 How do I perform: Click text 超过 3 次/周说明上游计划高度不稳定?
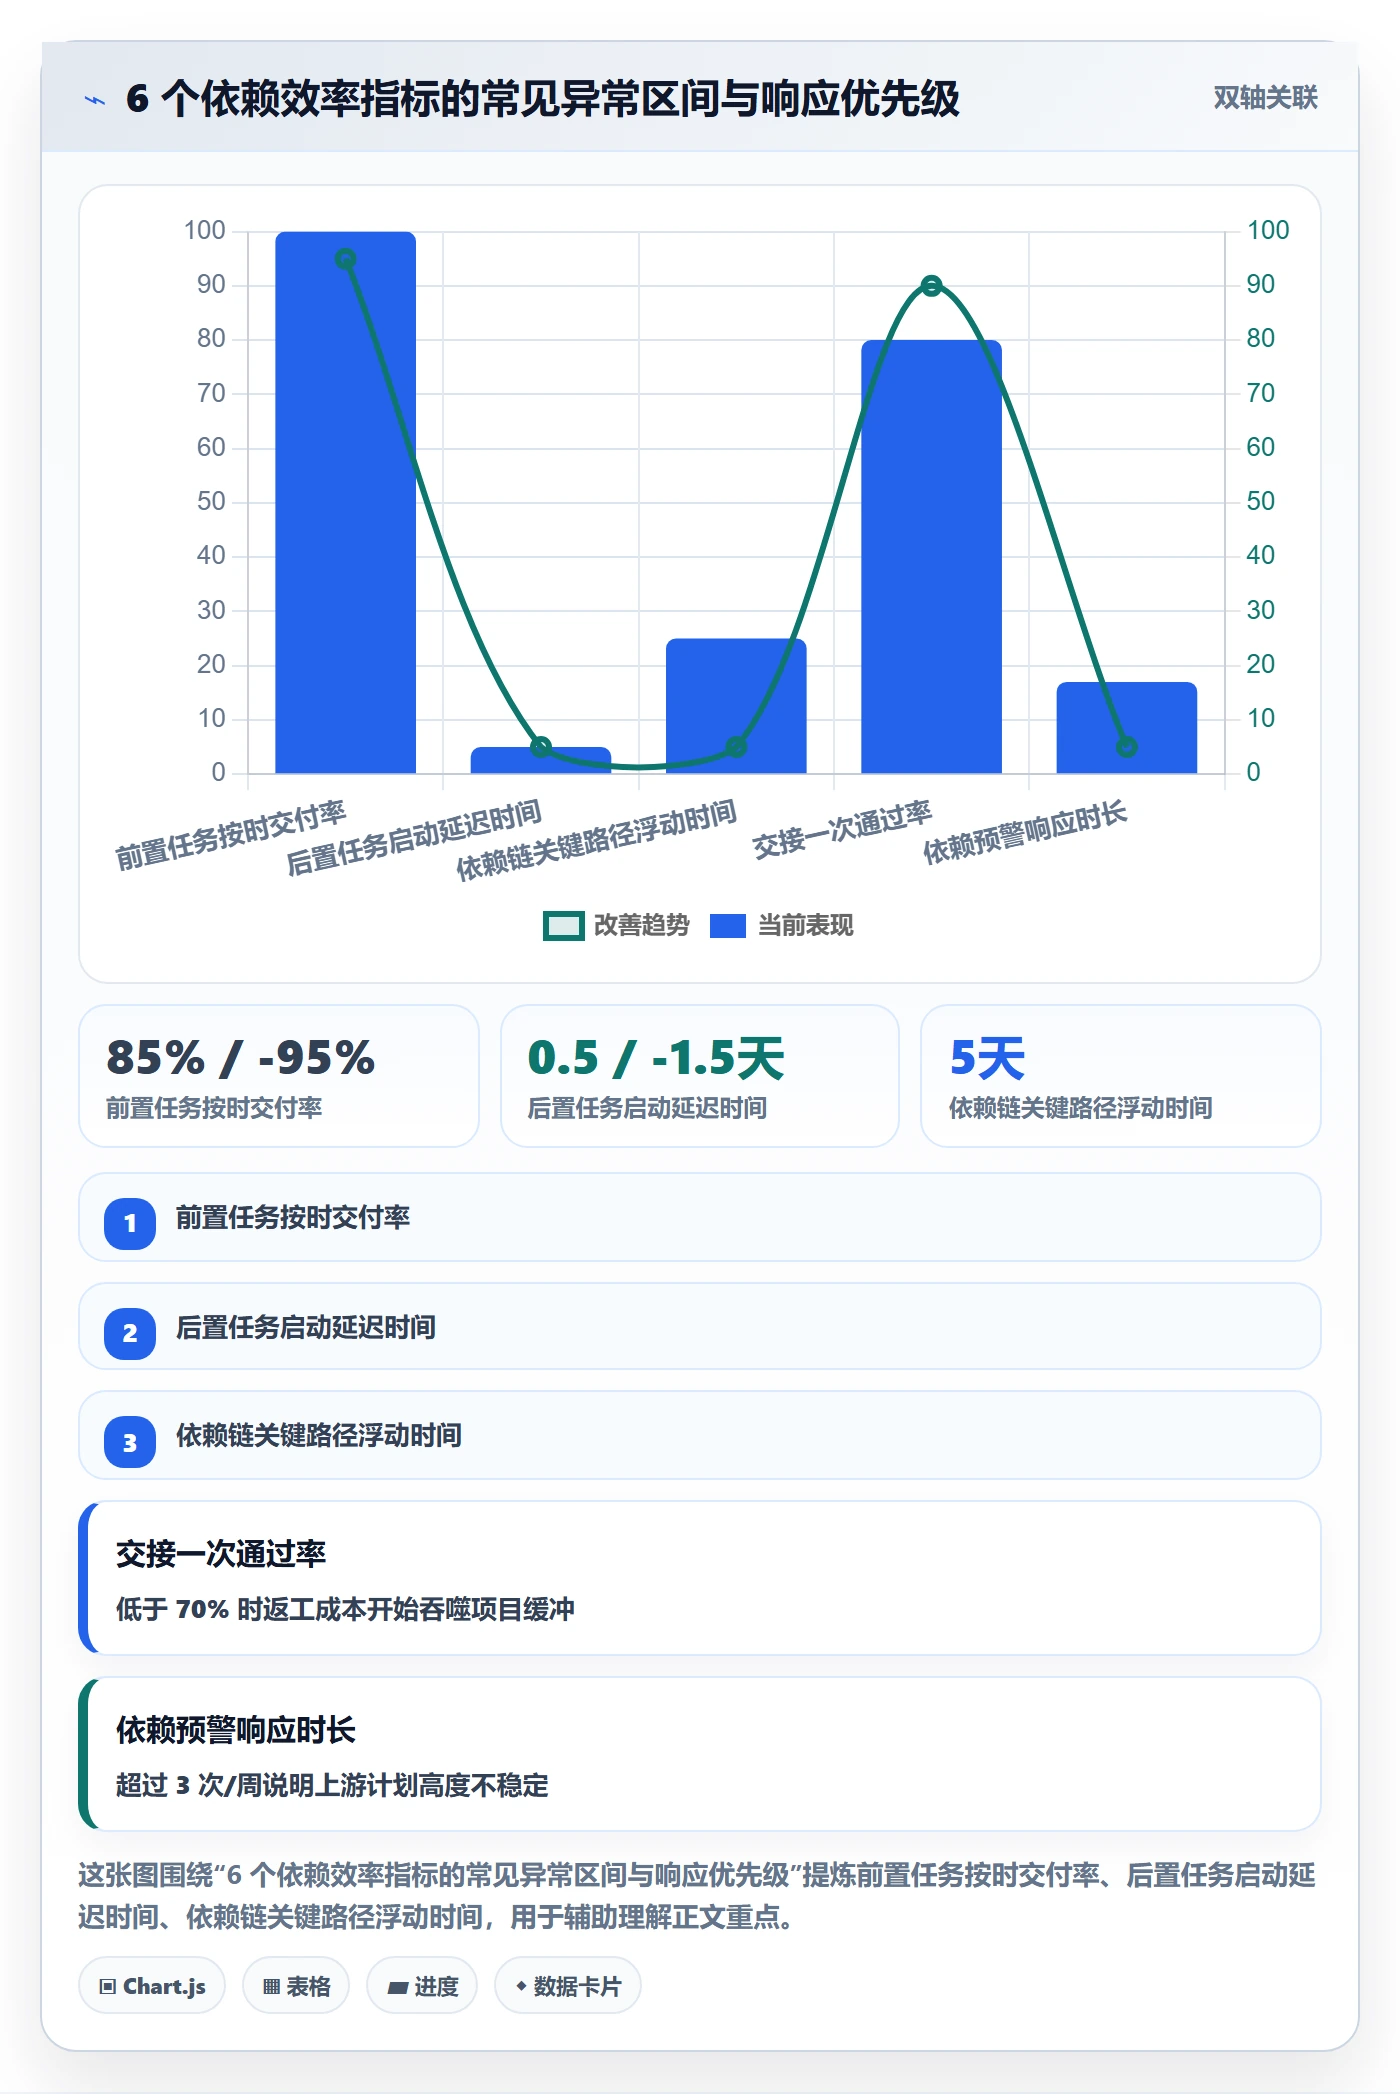click(332, 1785)
